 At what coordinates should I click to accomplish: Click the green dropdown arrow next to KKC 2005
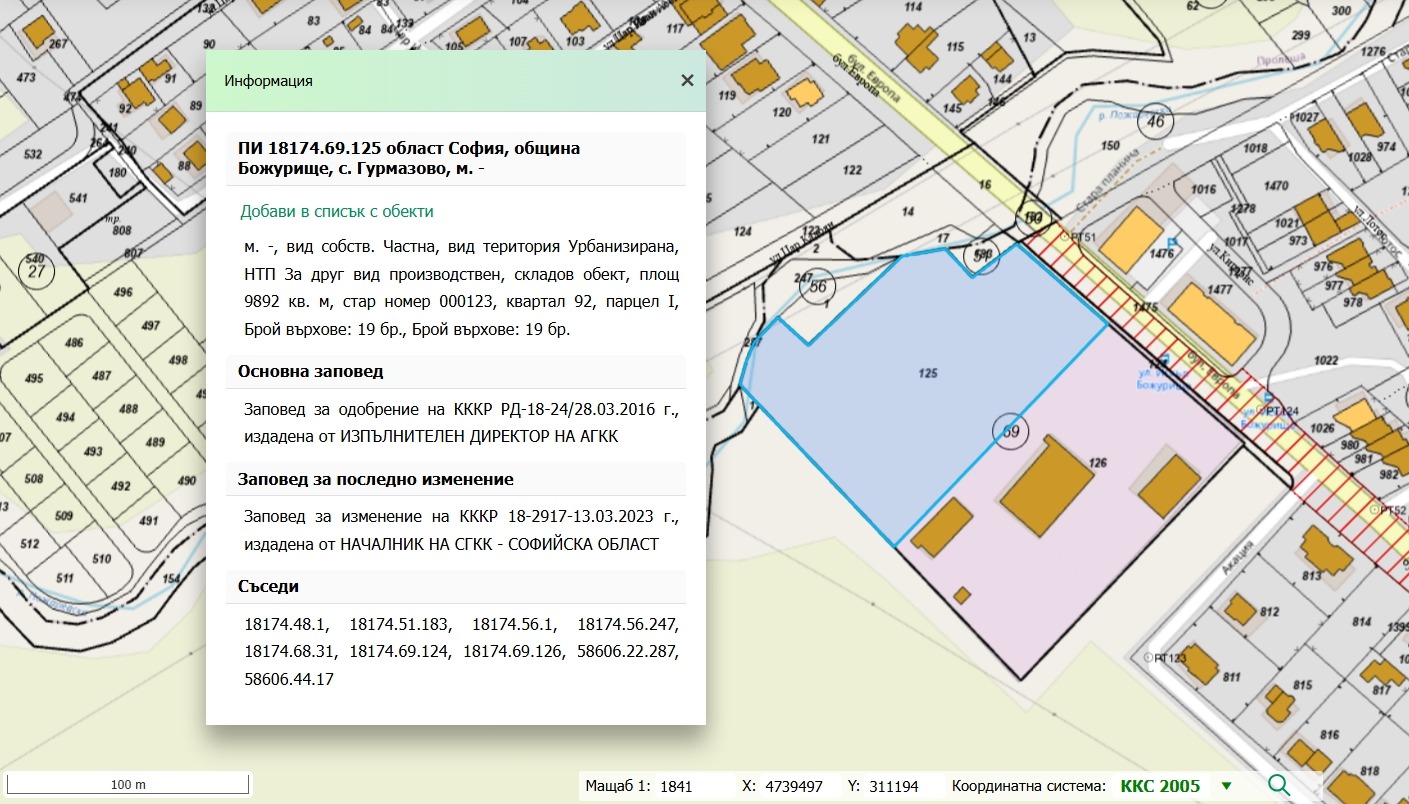(1226, 786)
